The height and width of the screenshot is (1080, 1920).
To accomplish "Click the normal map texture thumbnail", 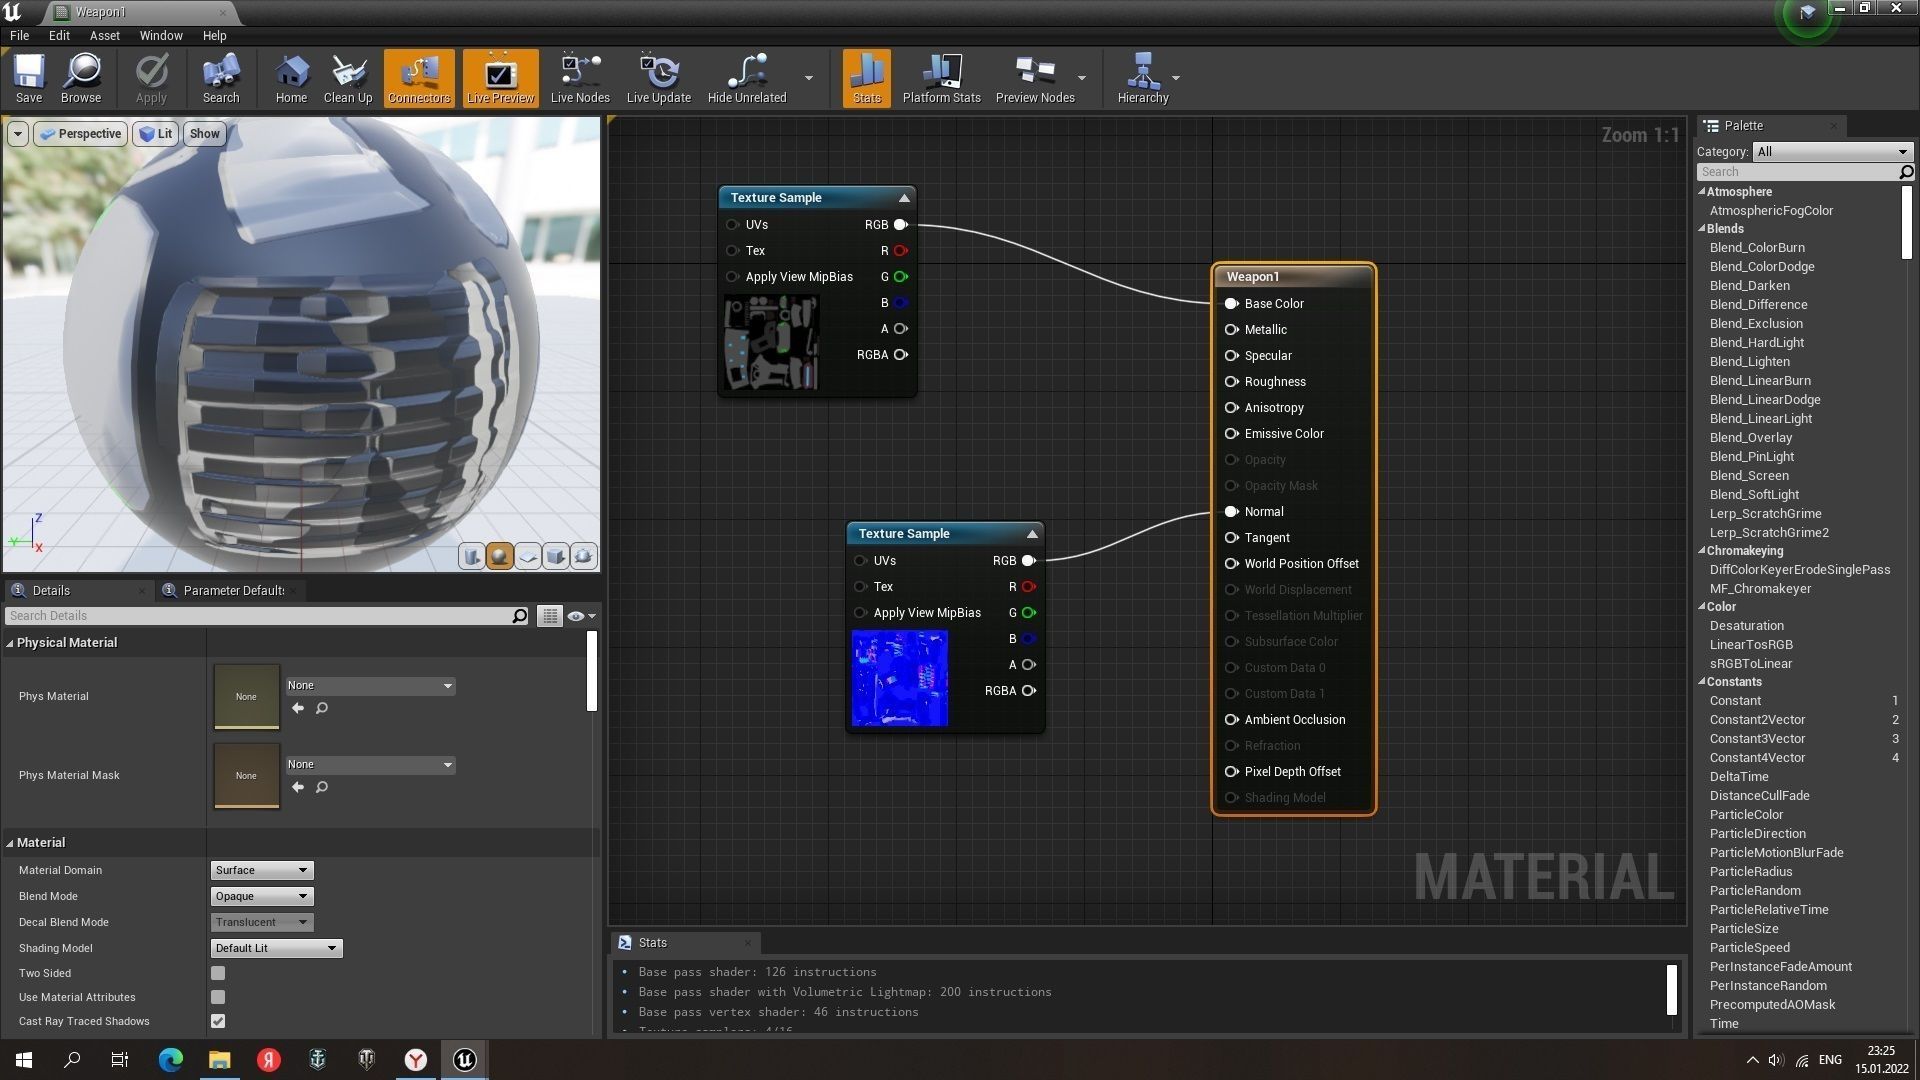I will [x=899, y=679].
